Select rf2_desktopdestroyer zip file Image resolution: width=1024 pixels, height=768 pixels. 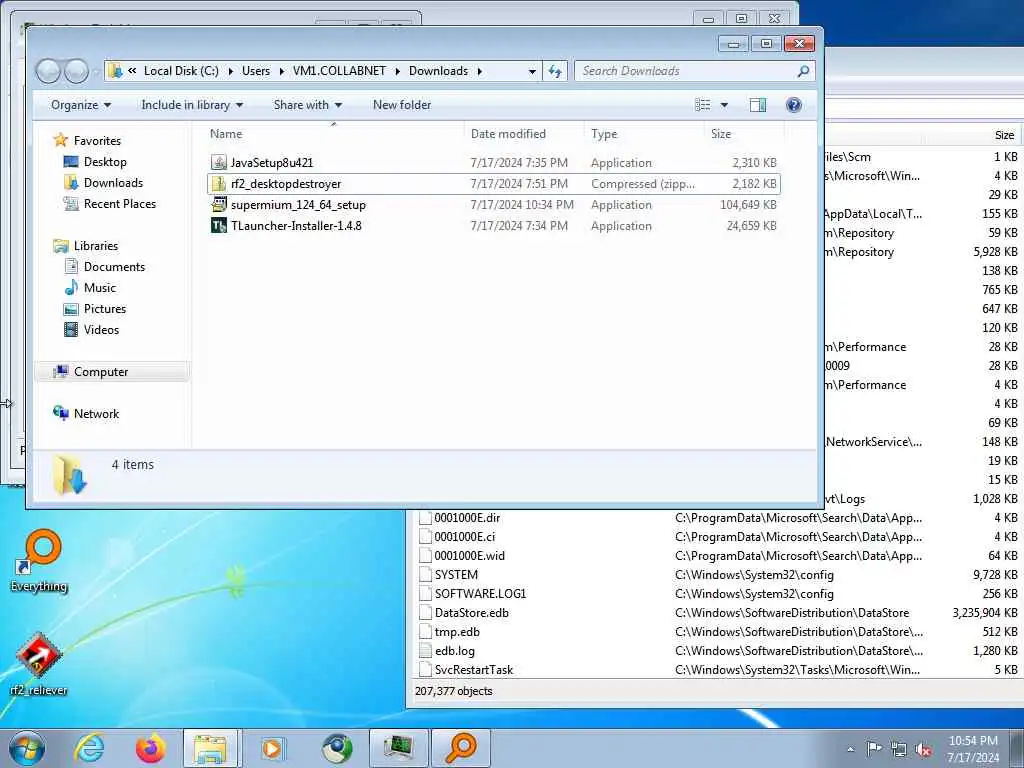[494, 184]
